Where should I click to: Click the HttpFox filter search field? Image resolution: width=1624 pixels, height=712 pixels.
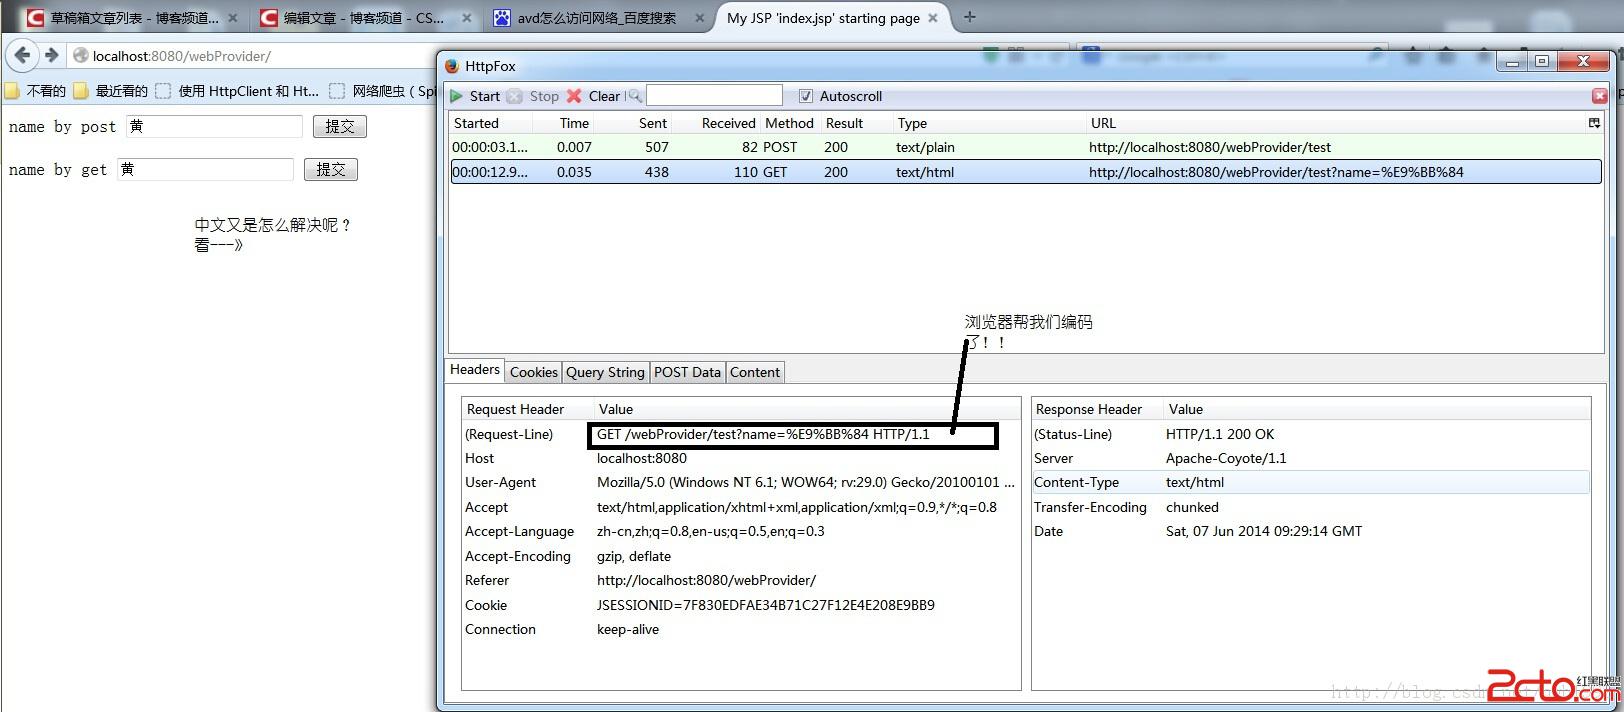(x=714, y=95)
